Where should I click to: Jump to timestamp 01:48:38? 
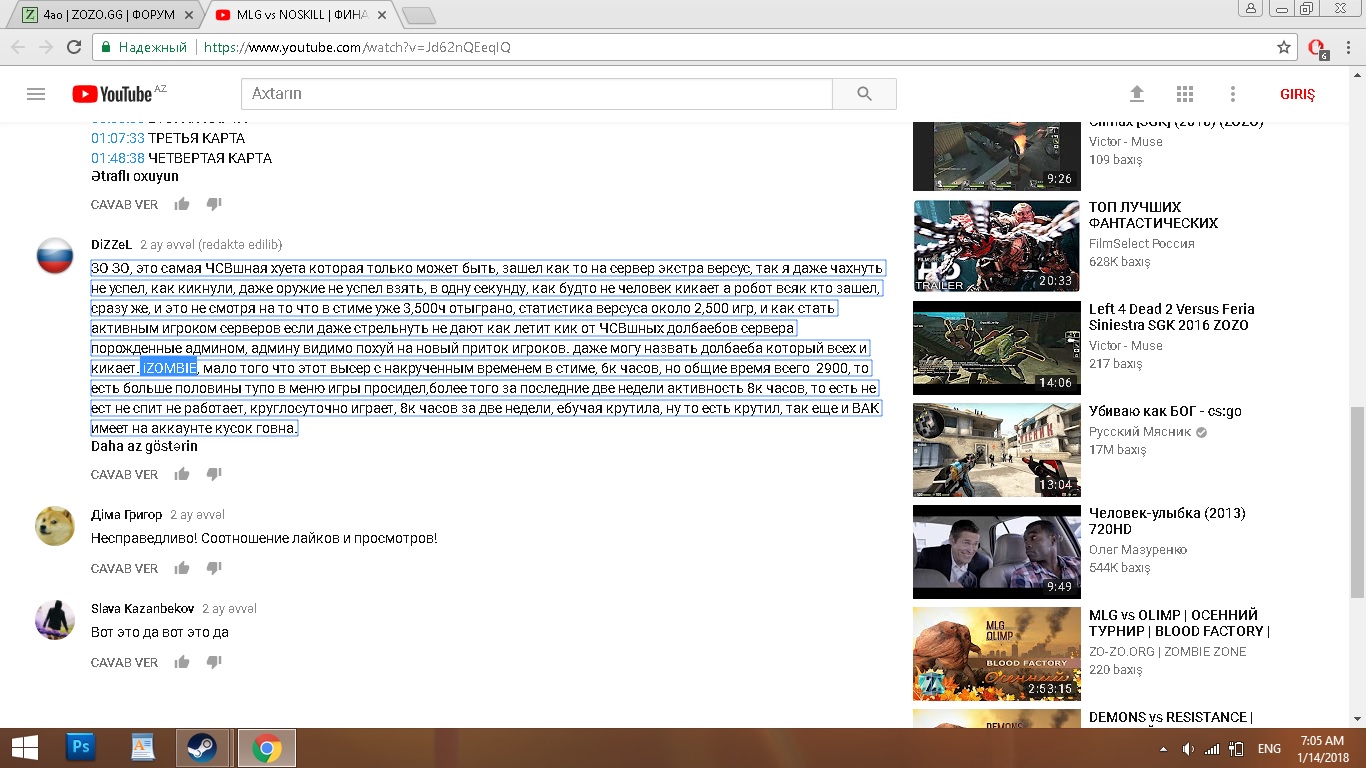point(117,158)
